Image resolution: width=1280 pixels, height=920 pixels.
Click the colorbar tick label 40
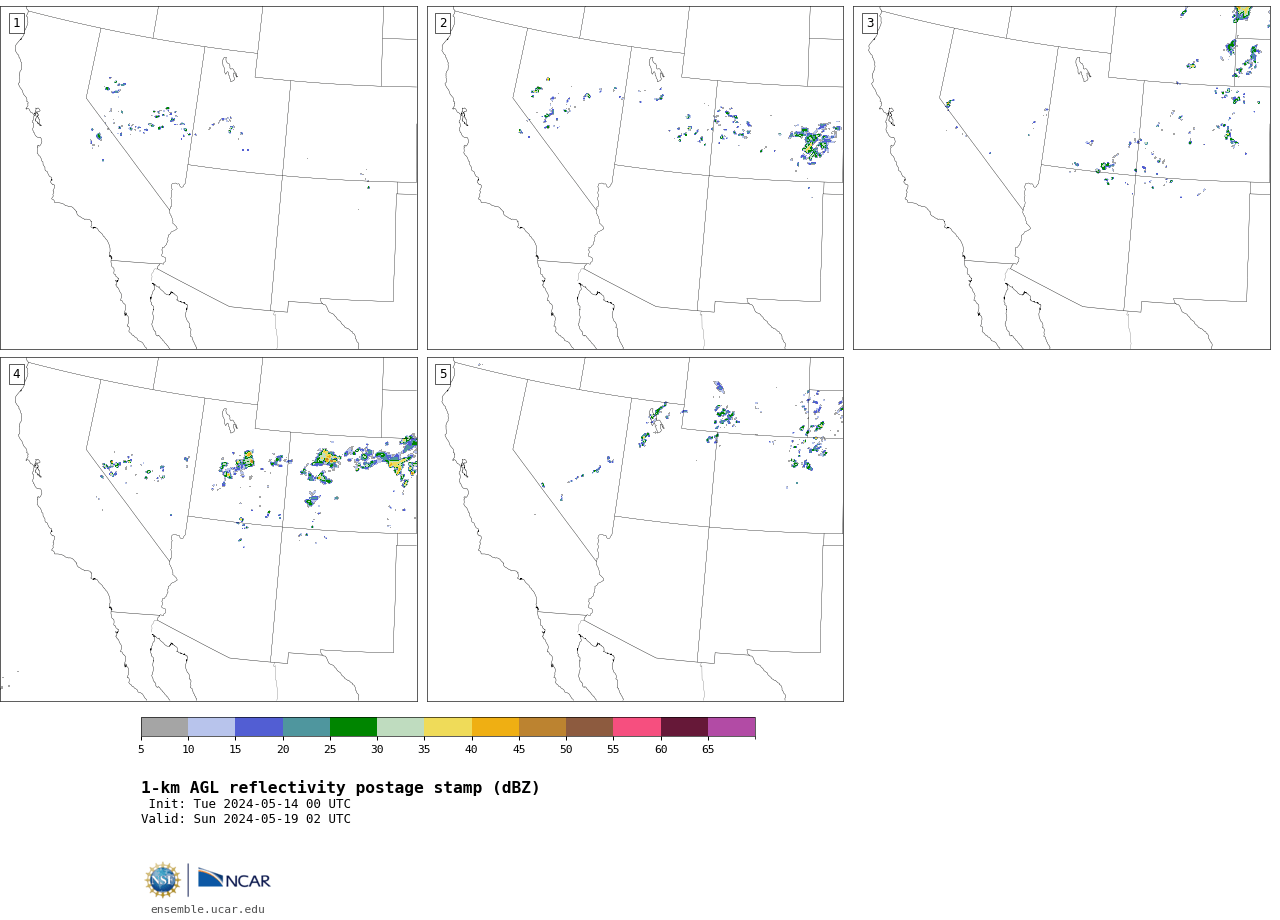[471, 749]
